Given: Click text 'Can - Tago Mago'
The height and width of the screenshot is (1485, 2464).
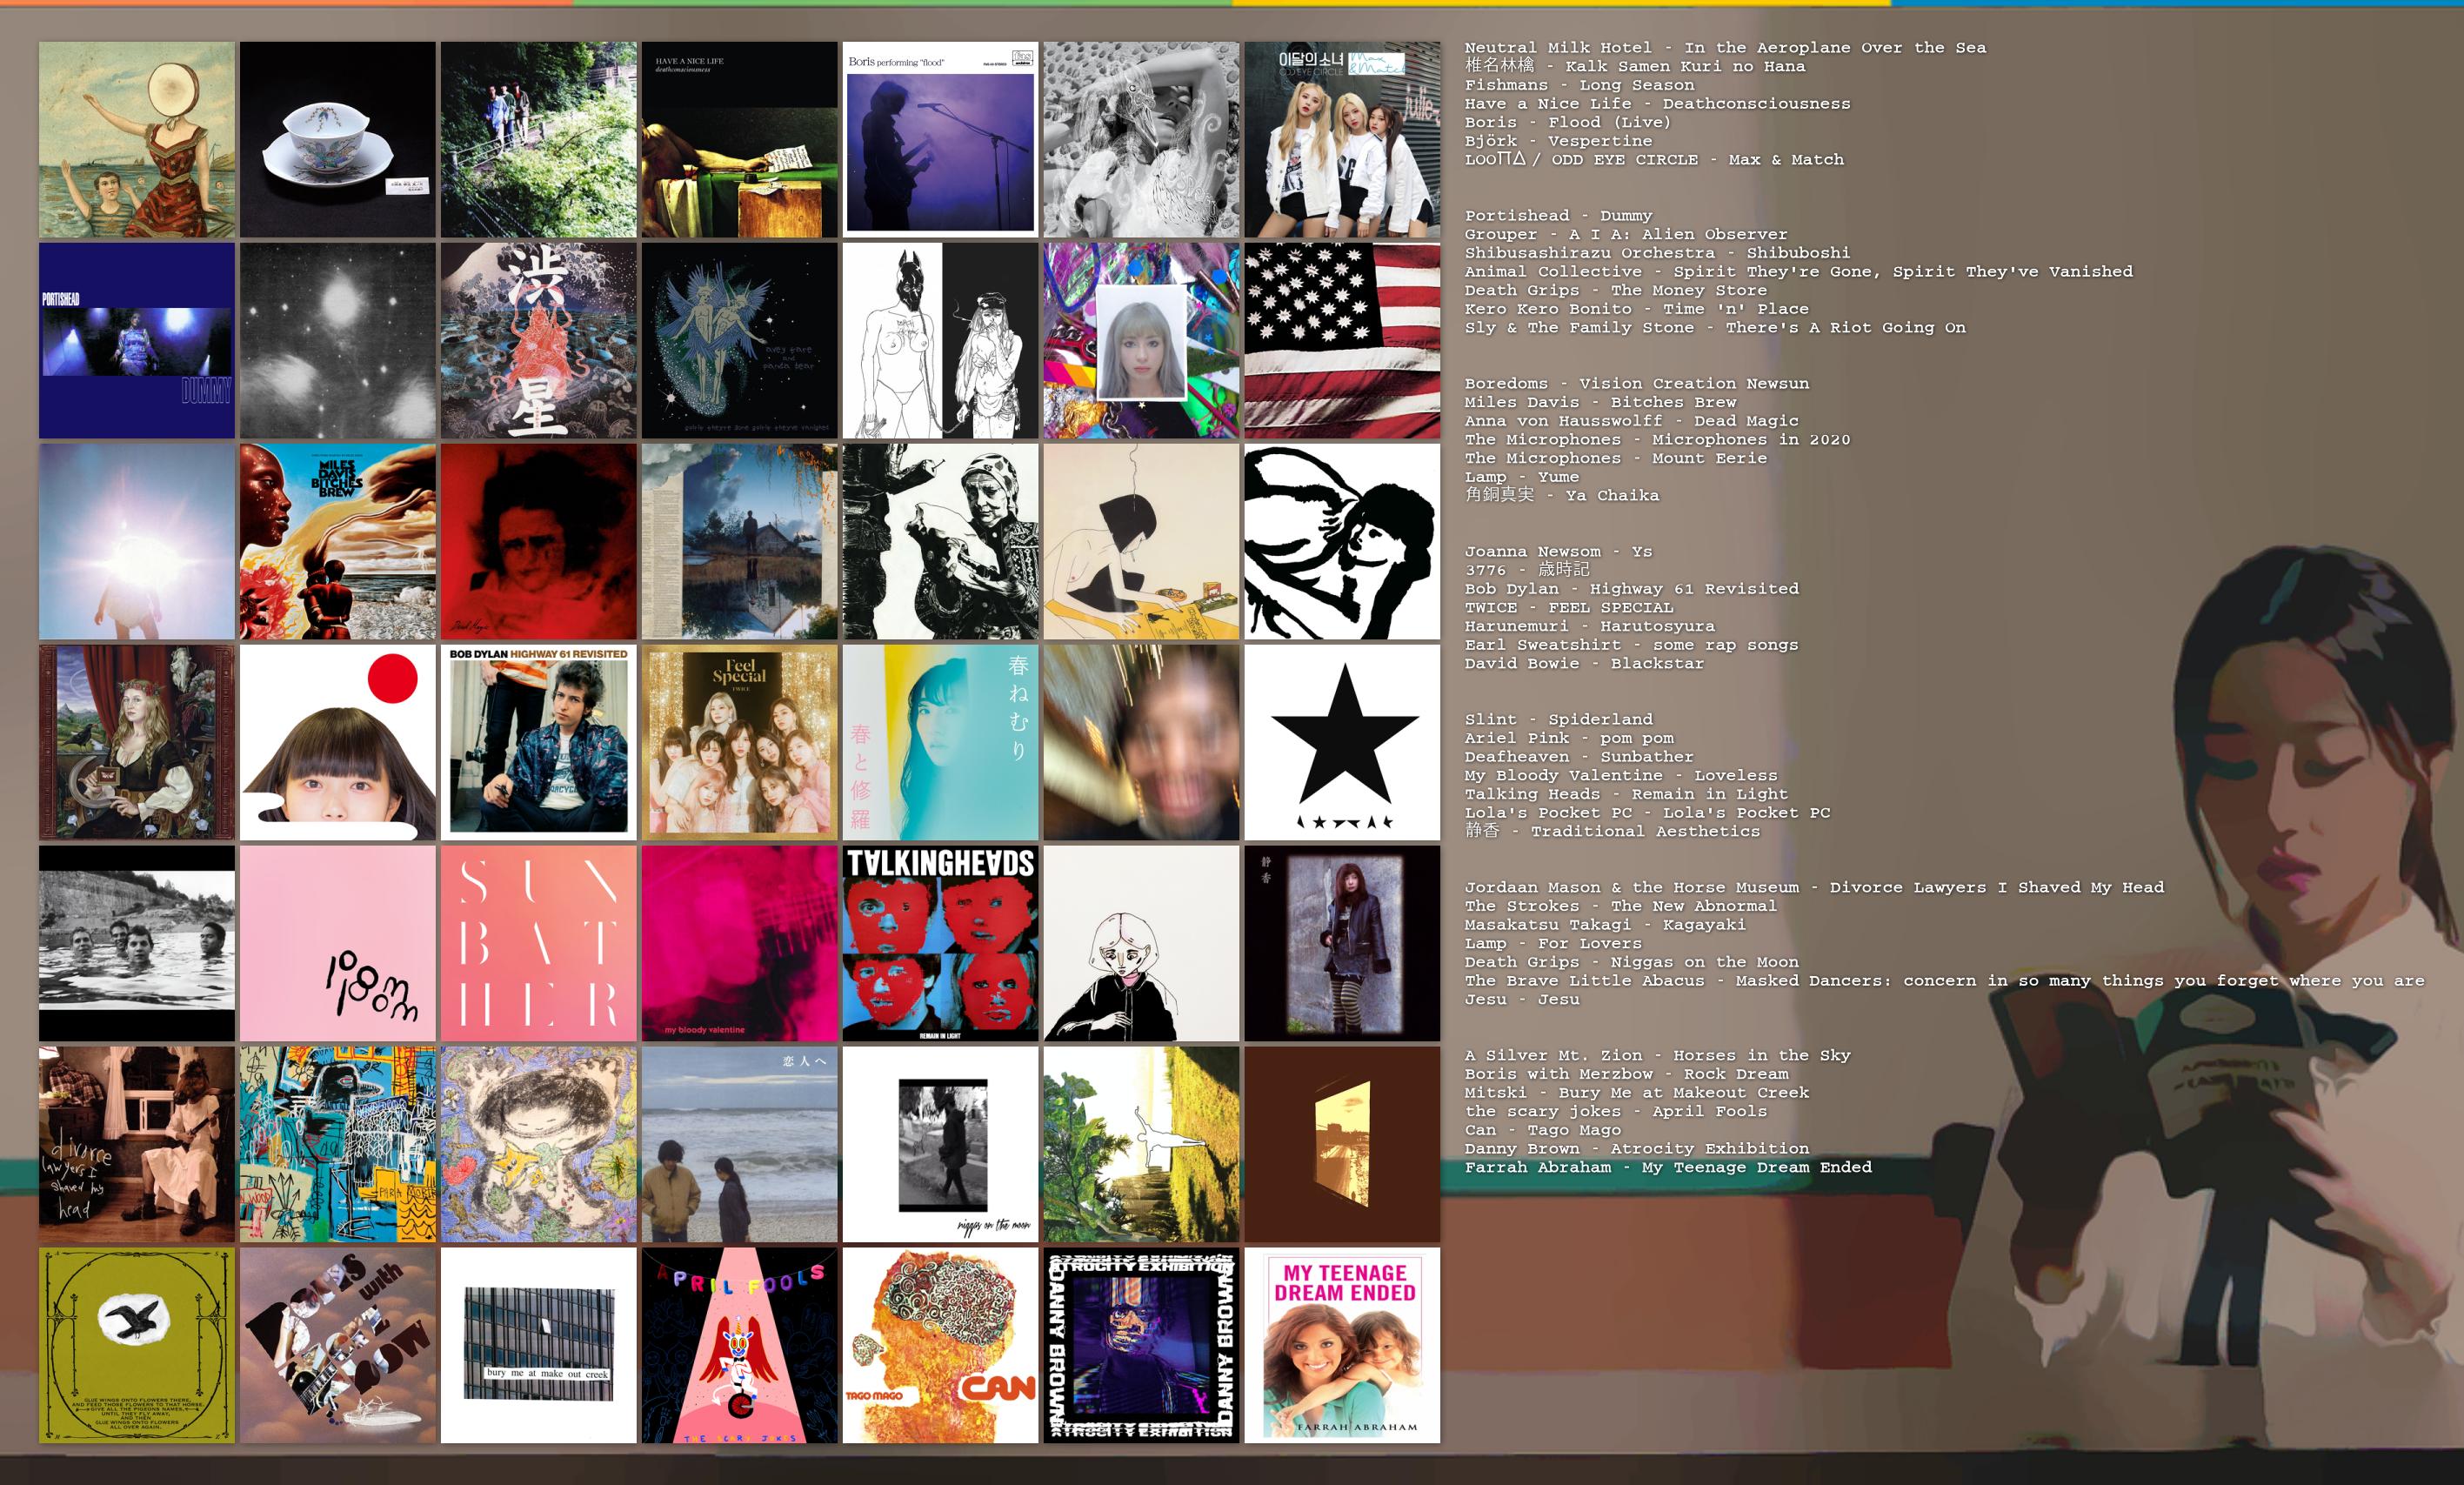Looking at the screenshot, I should [x=1543, y=1130].
